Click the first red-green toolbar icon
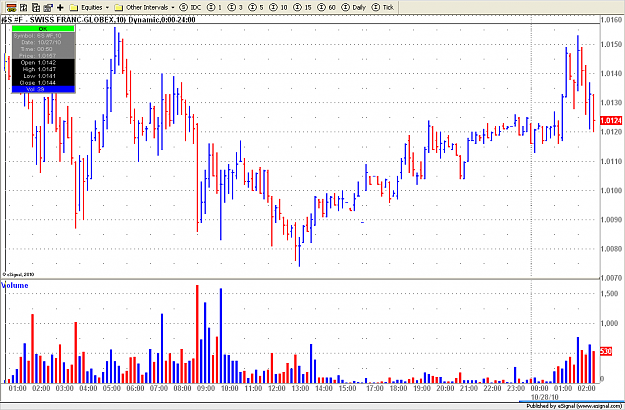This screenshot has width=625, height=410. coord(11,7)
